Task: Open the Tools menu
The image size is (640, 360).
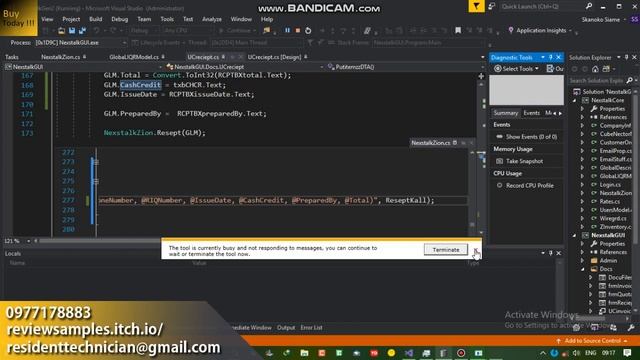Action: pyautogui.click(x=167, y=19)
